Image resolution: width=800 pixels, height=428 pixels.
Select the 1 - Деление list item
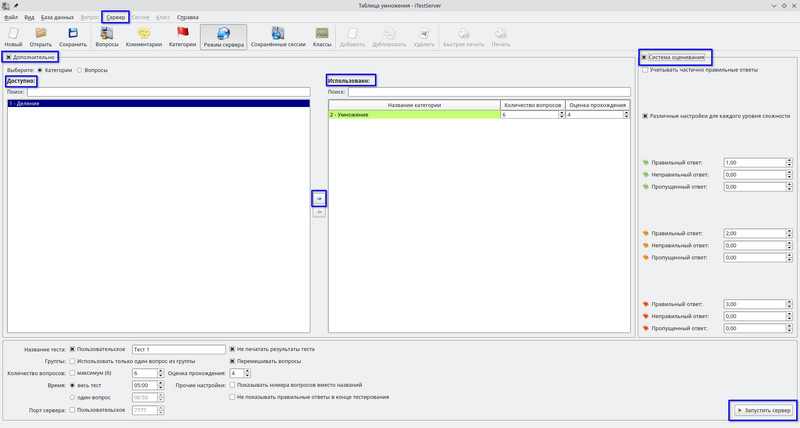click(150, 103)
